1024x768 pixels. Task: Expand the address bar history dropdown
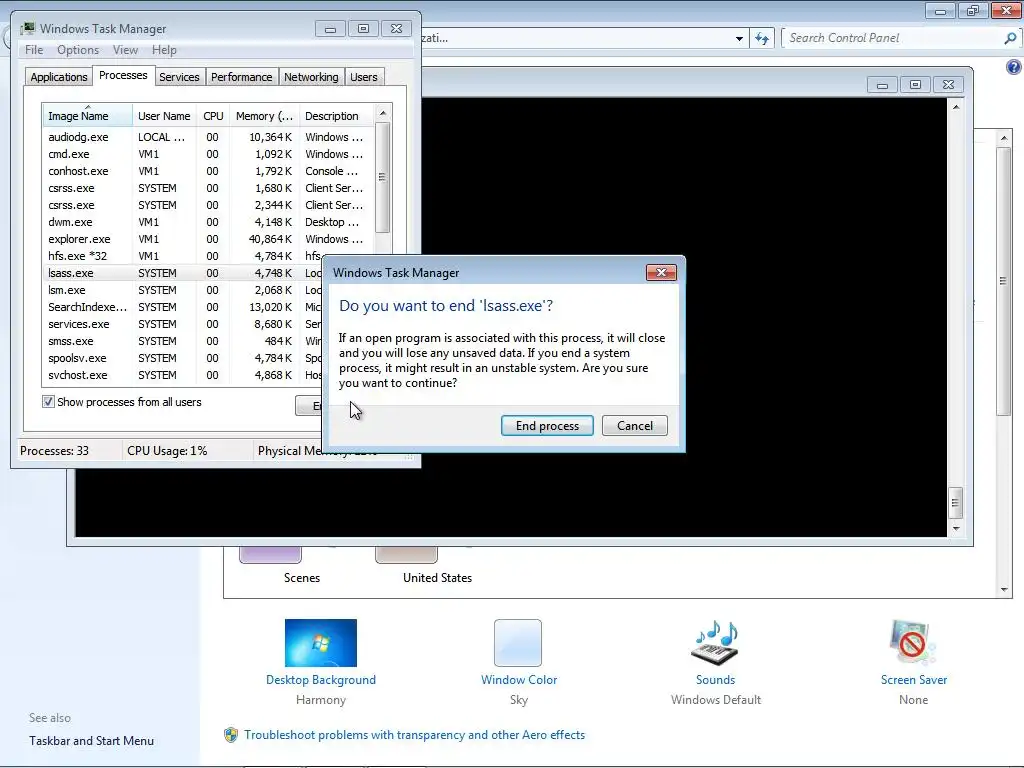[739, 39]
